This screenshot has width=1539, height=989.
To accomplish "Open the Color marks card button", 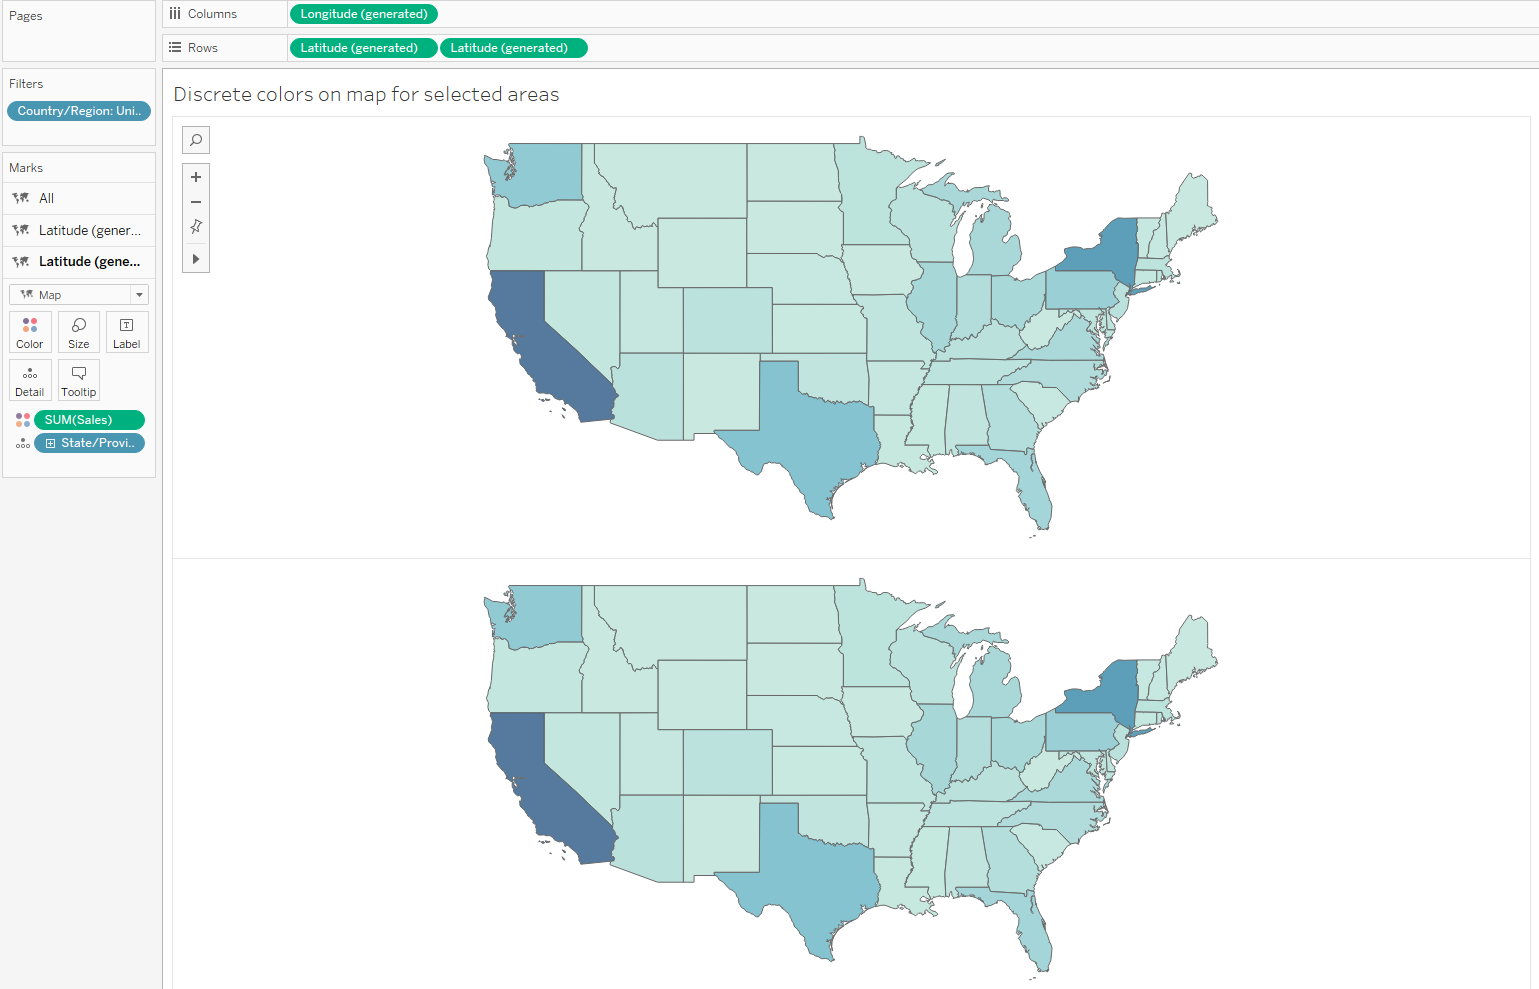I will (30, 332).
